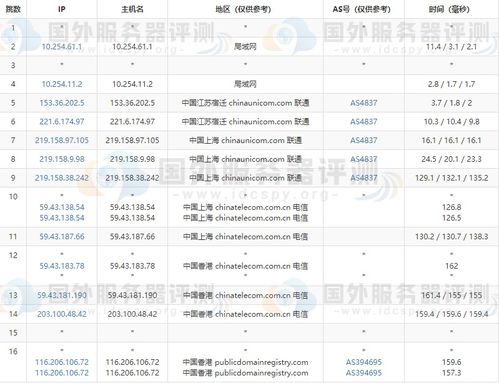Select timing value 161.4 / 155 / 155
This screenshot has width=499, height=383.
pyautogui.click(x=451, y=295)
